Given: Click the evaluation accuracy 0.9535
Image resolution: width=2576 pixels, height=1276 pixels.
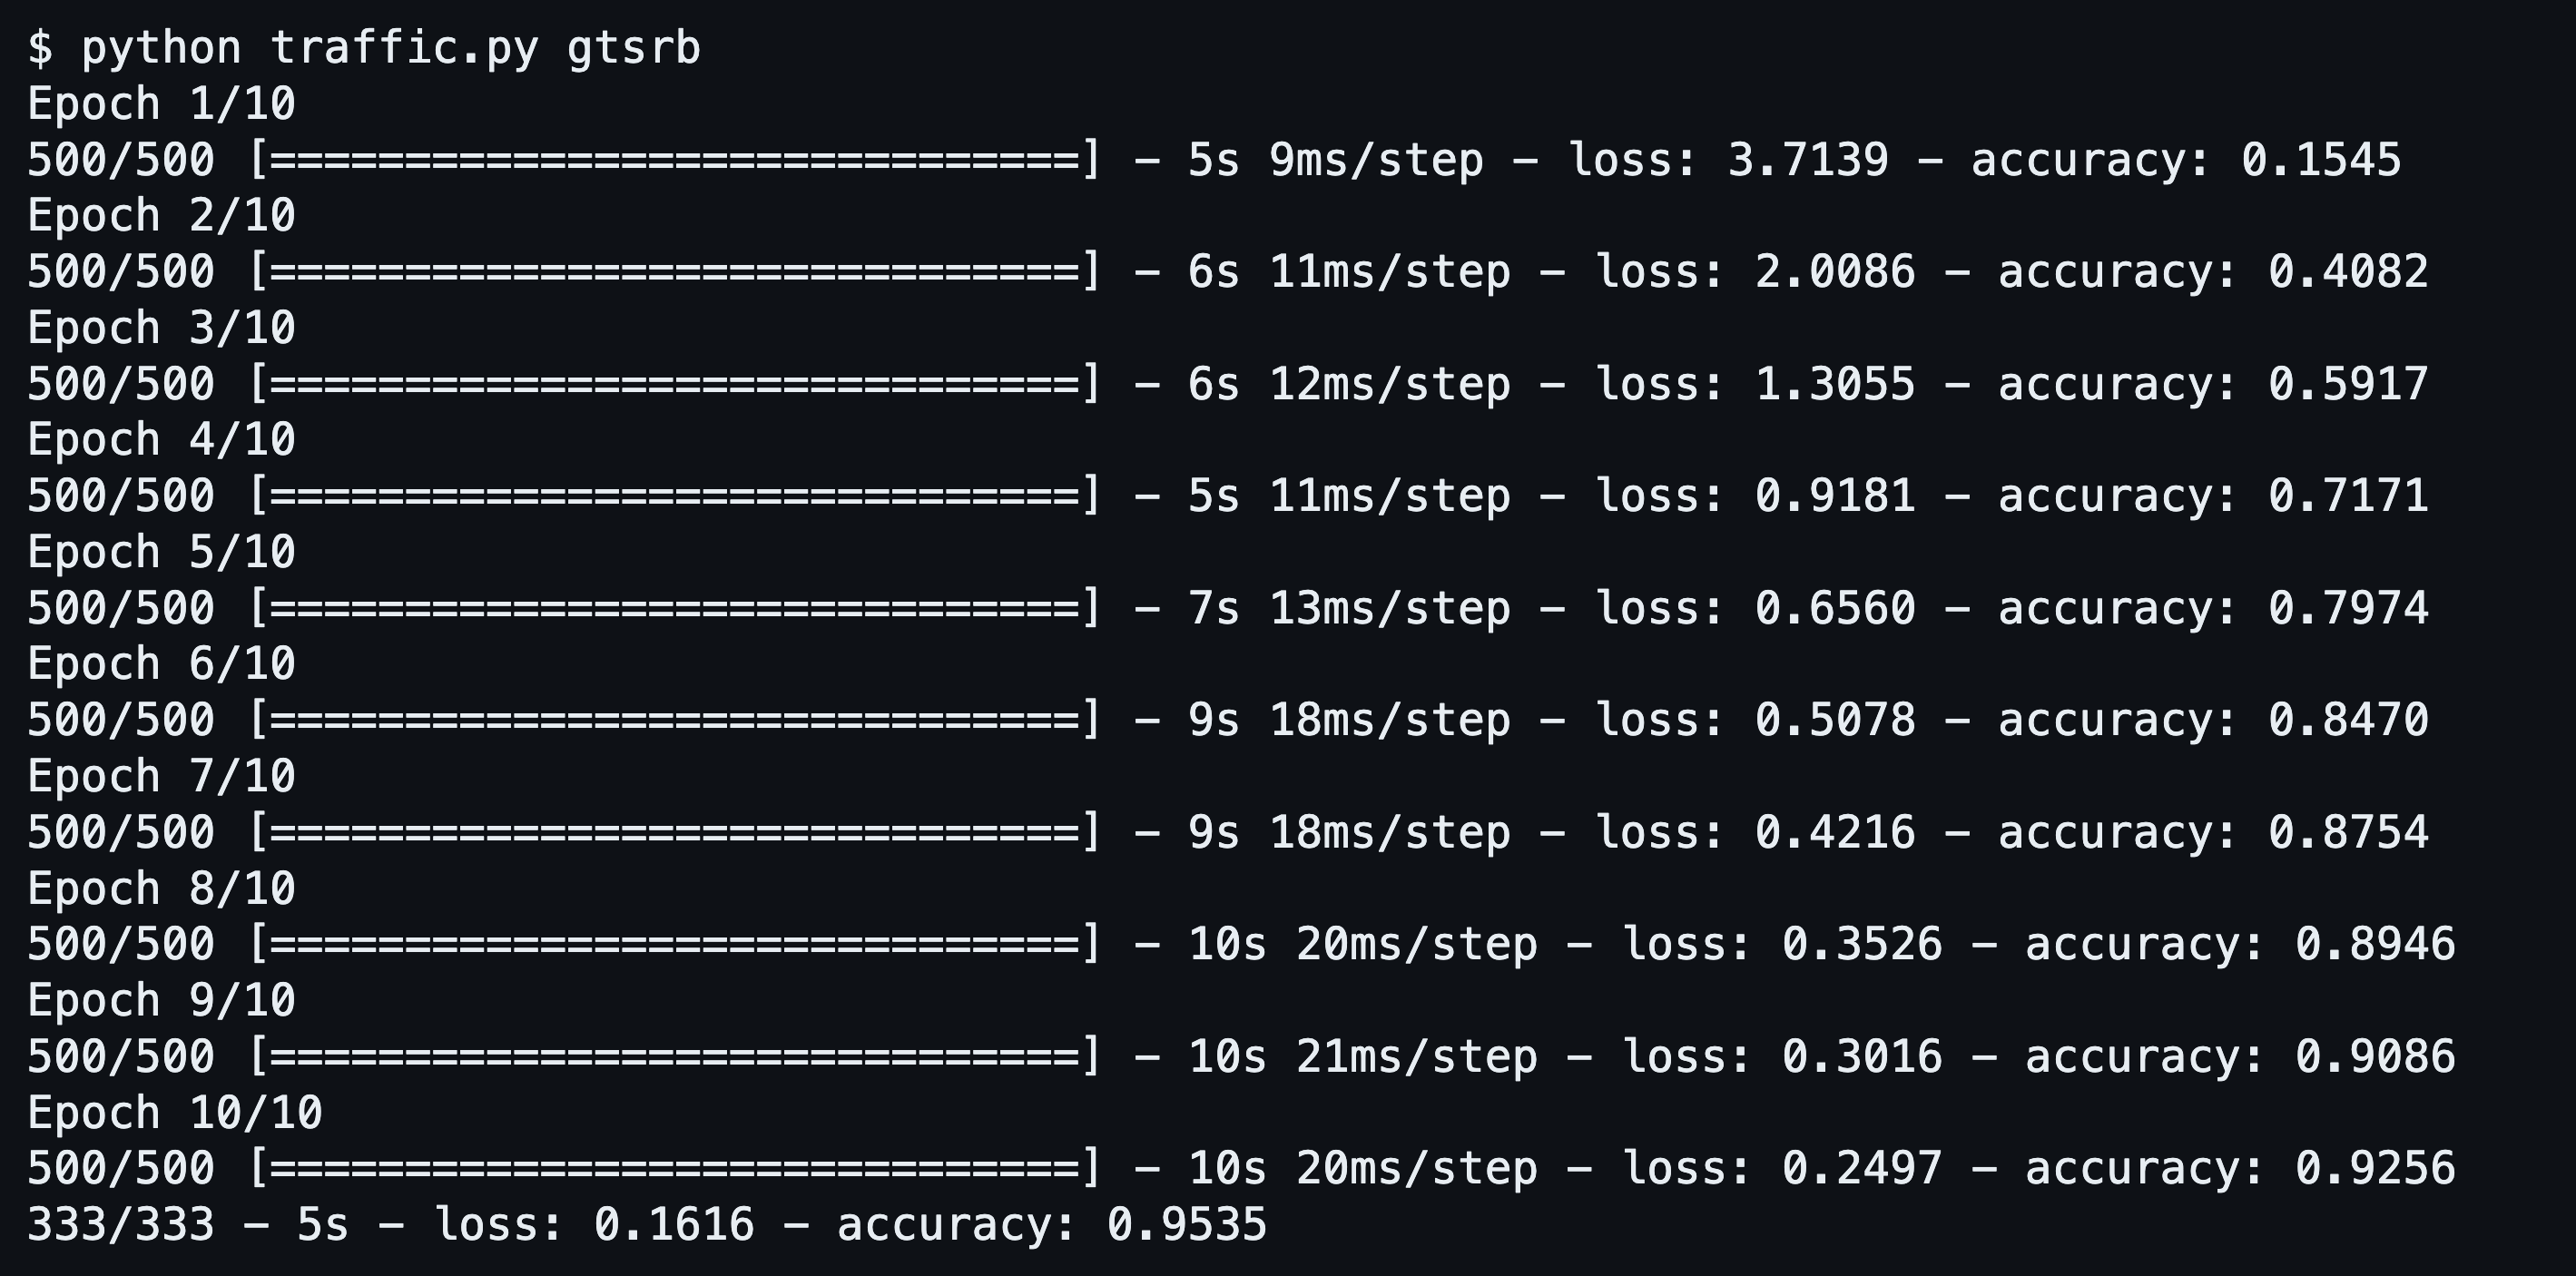Looking at the screenshot, I should tap(1187, 1224).
